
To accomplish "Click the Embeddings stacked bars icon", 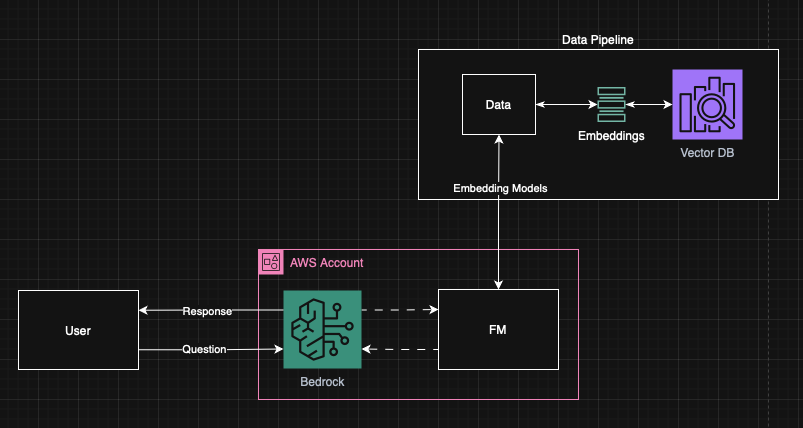I will point(611,104).
